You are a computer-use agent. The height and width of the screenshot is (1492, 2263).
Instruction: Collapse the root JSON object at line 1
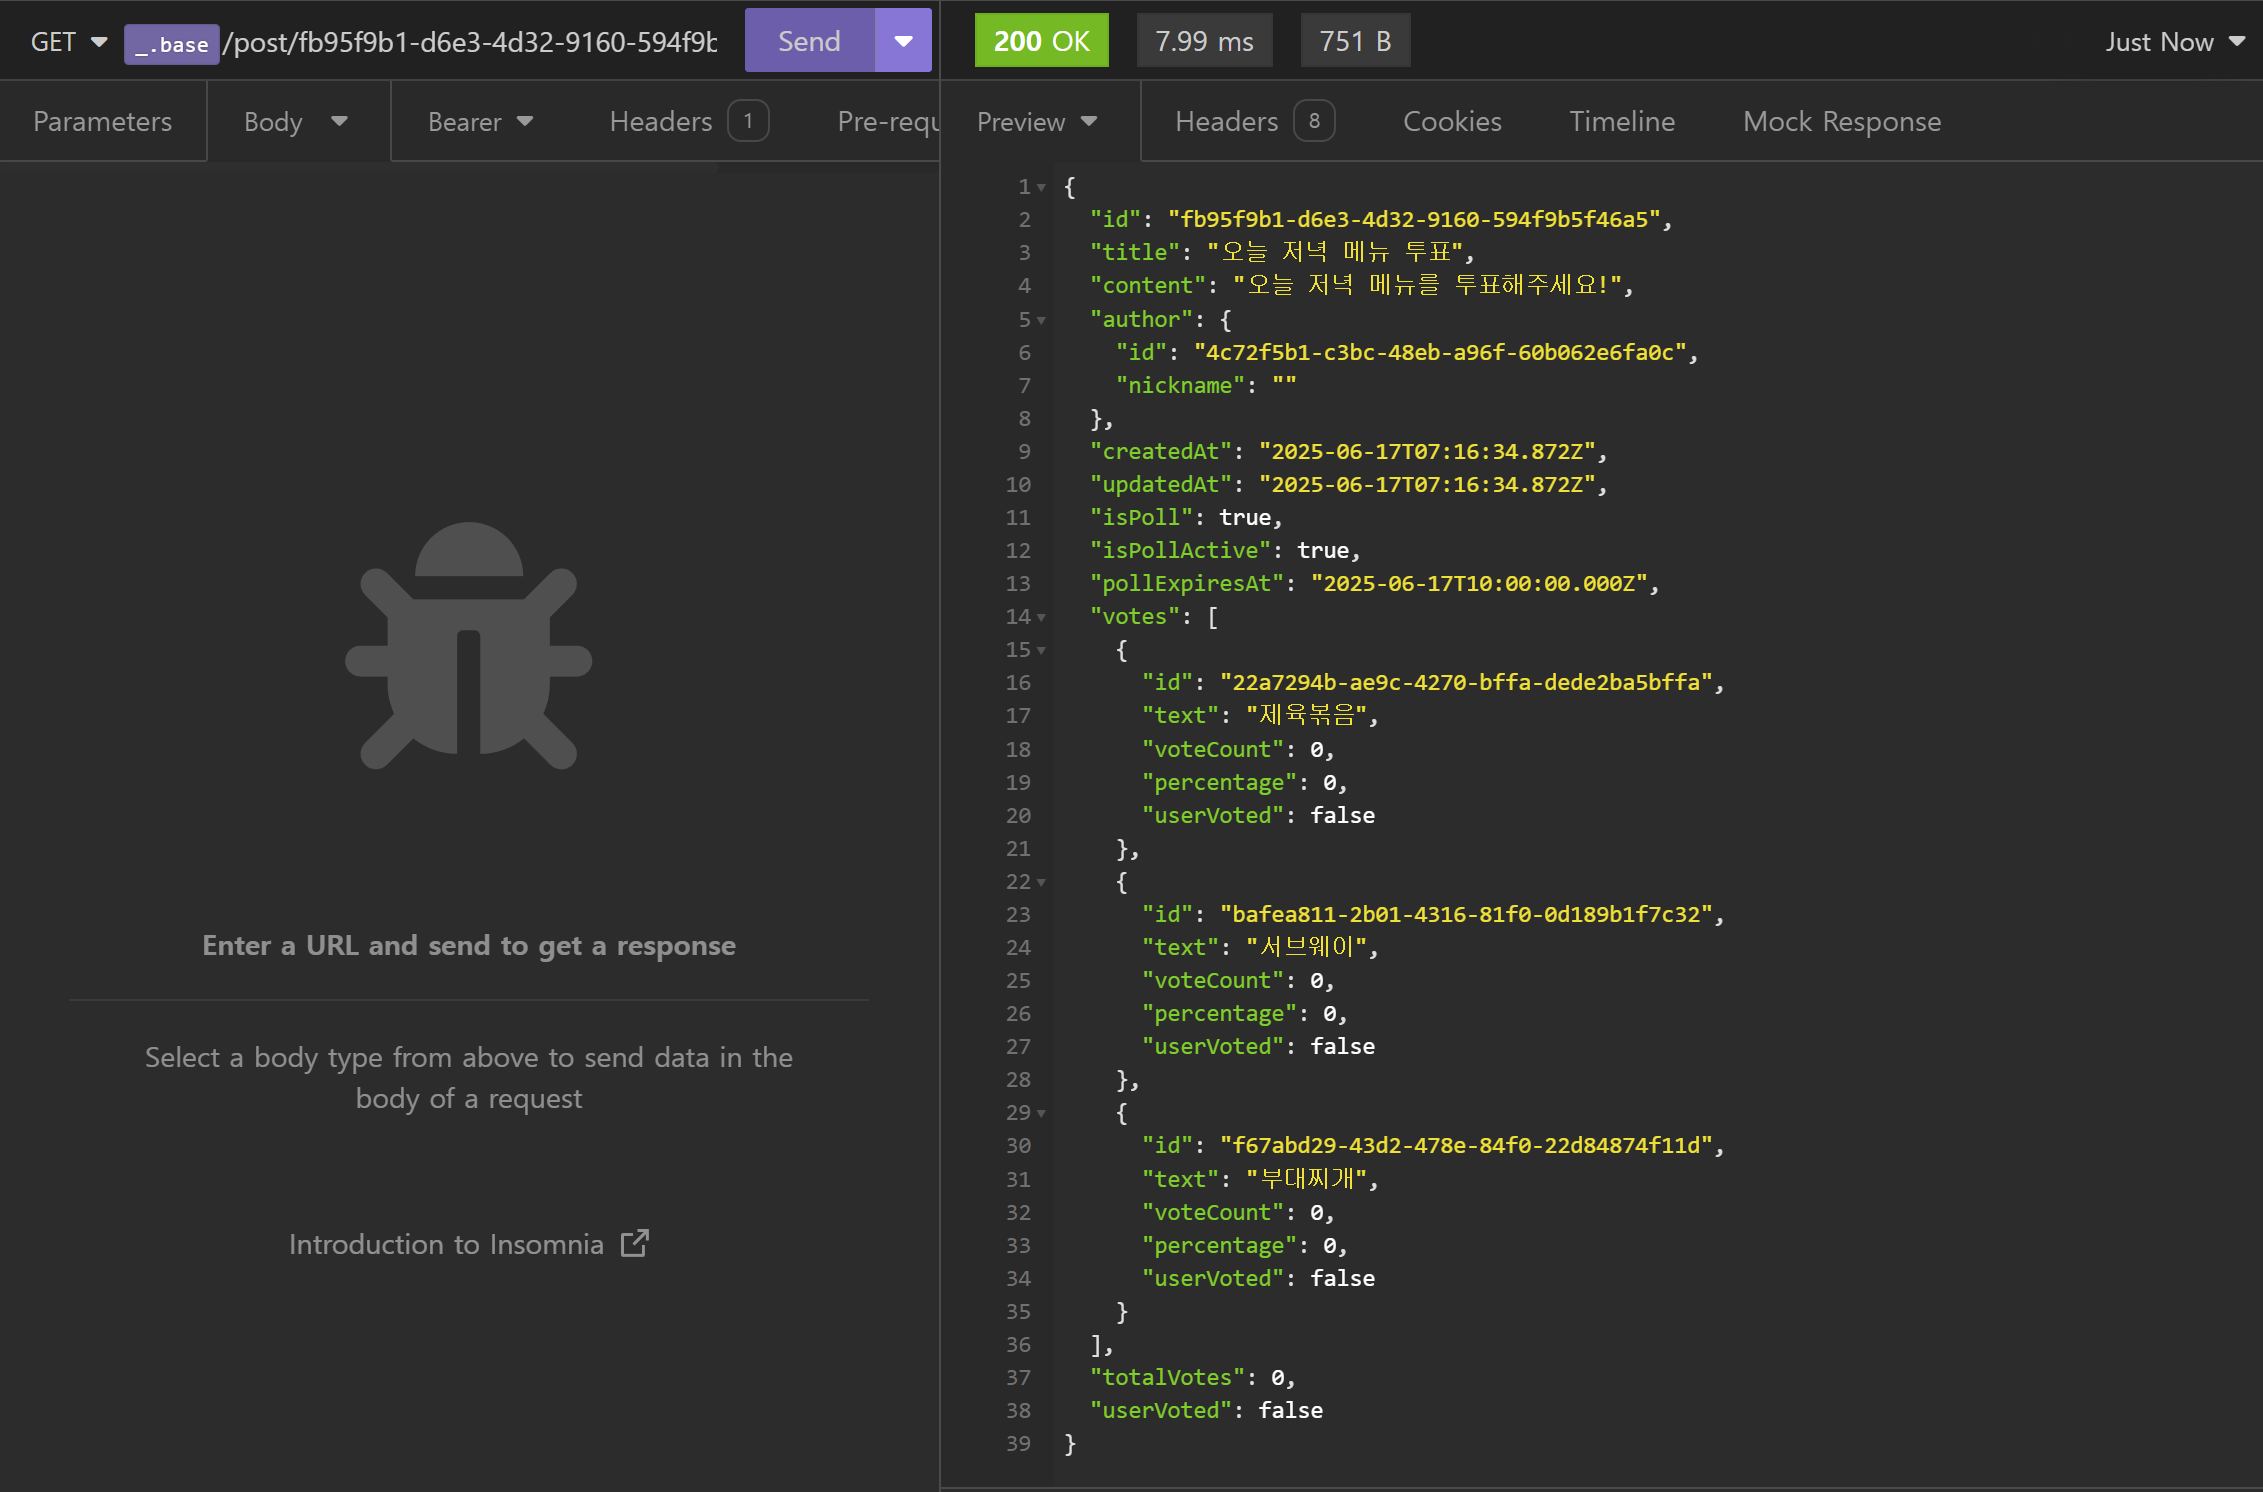pyautogui.click(x=1041, y=187)
